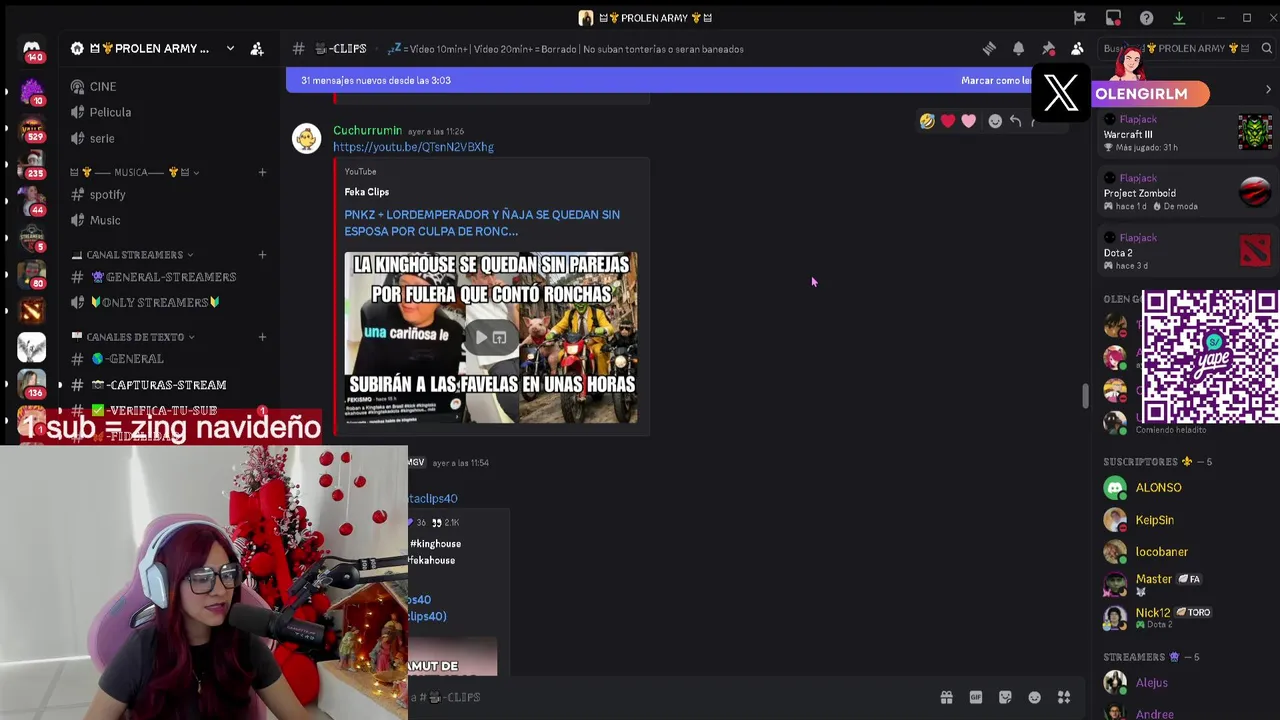The height and width of the screenshot is (720, 1280).
Task: Open Flapjack's Project Zomboid activity card
Action: click(1188, 192)
